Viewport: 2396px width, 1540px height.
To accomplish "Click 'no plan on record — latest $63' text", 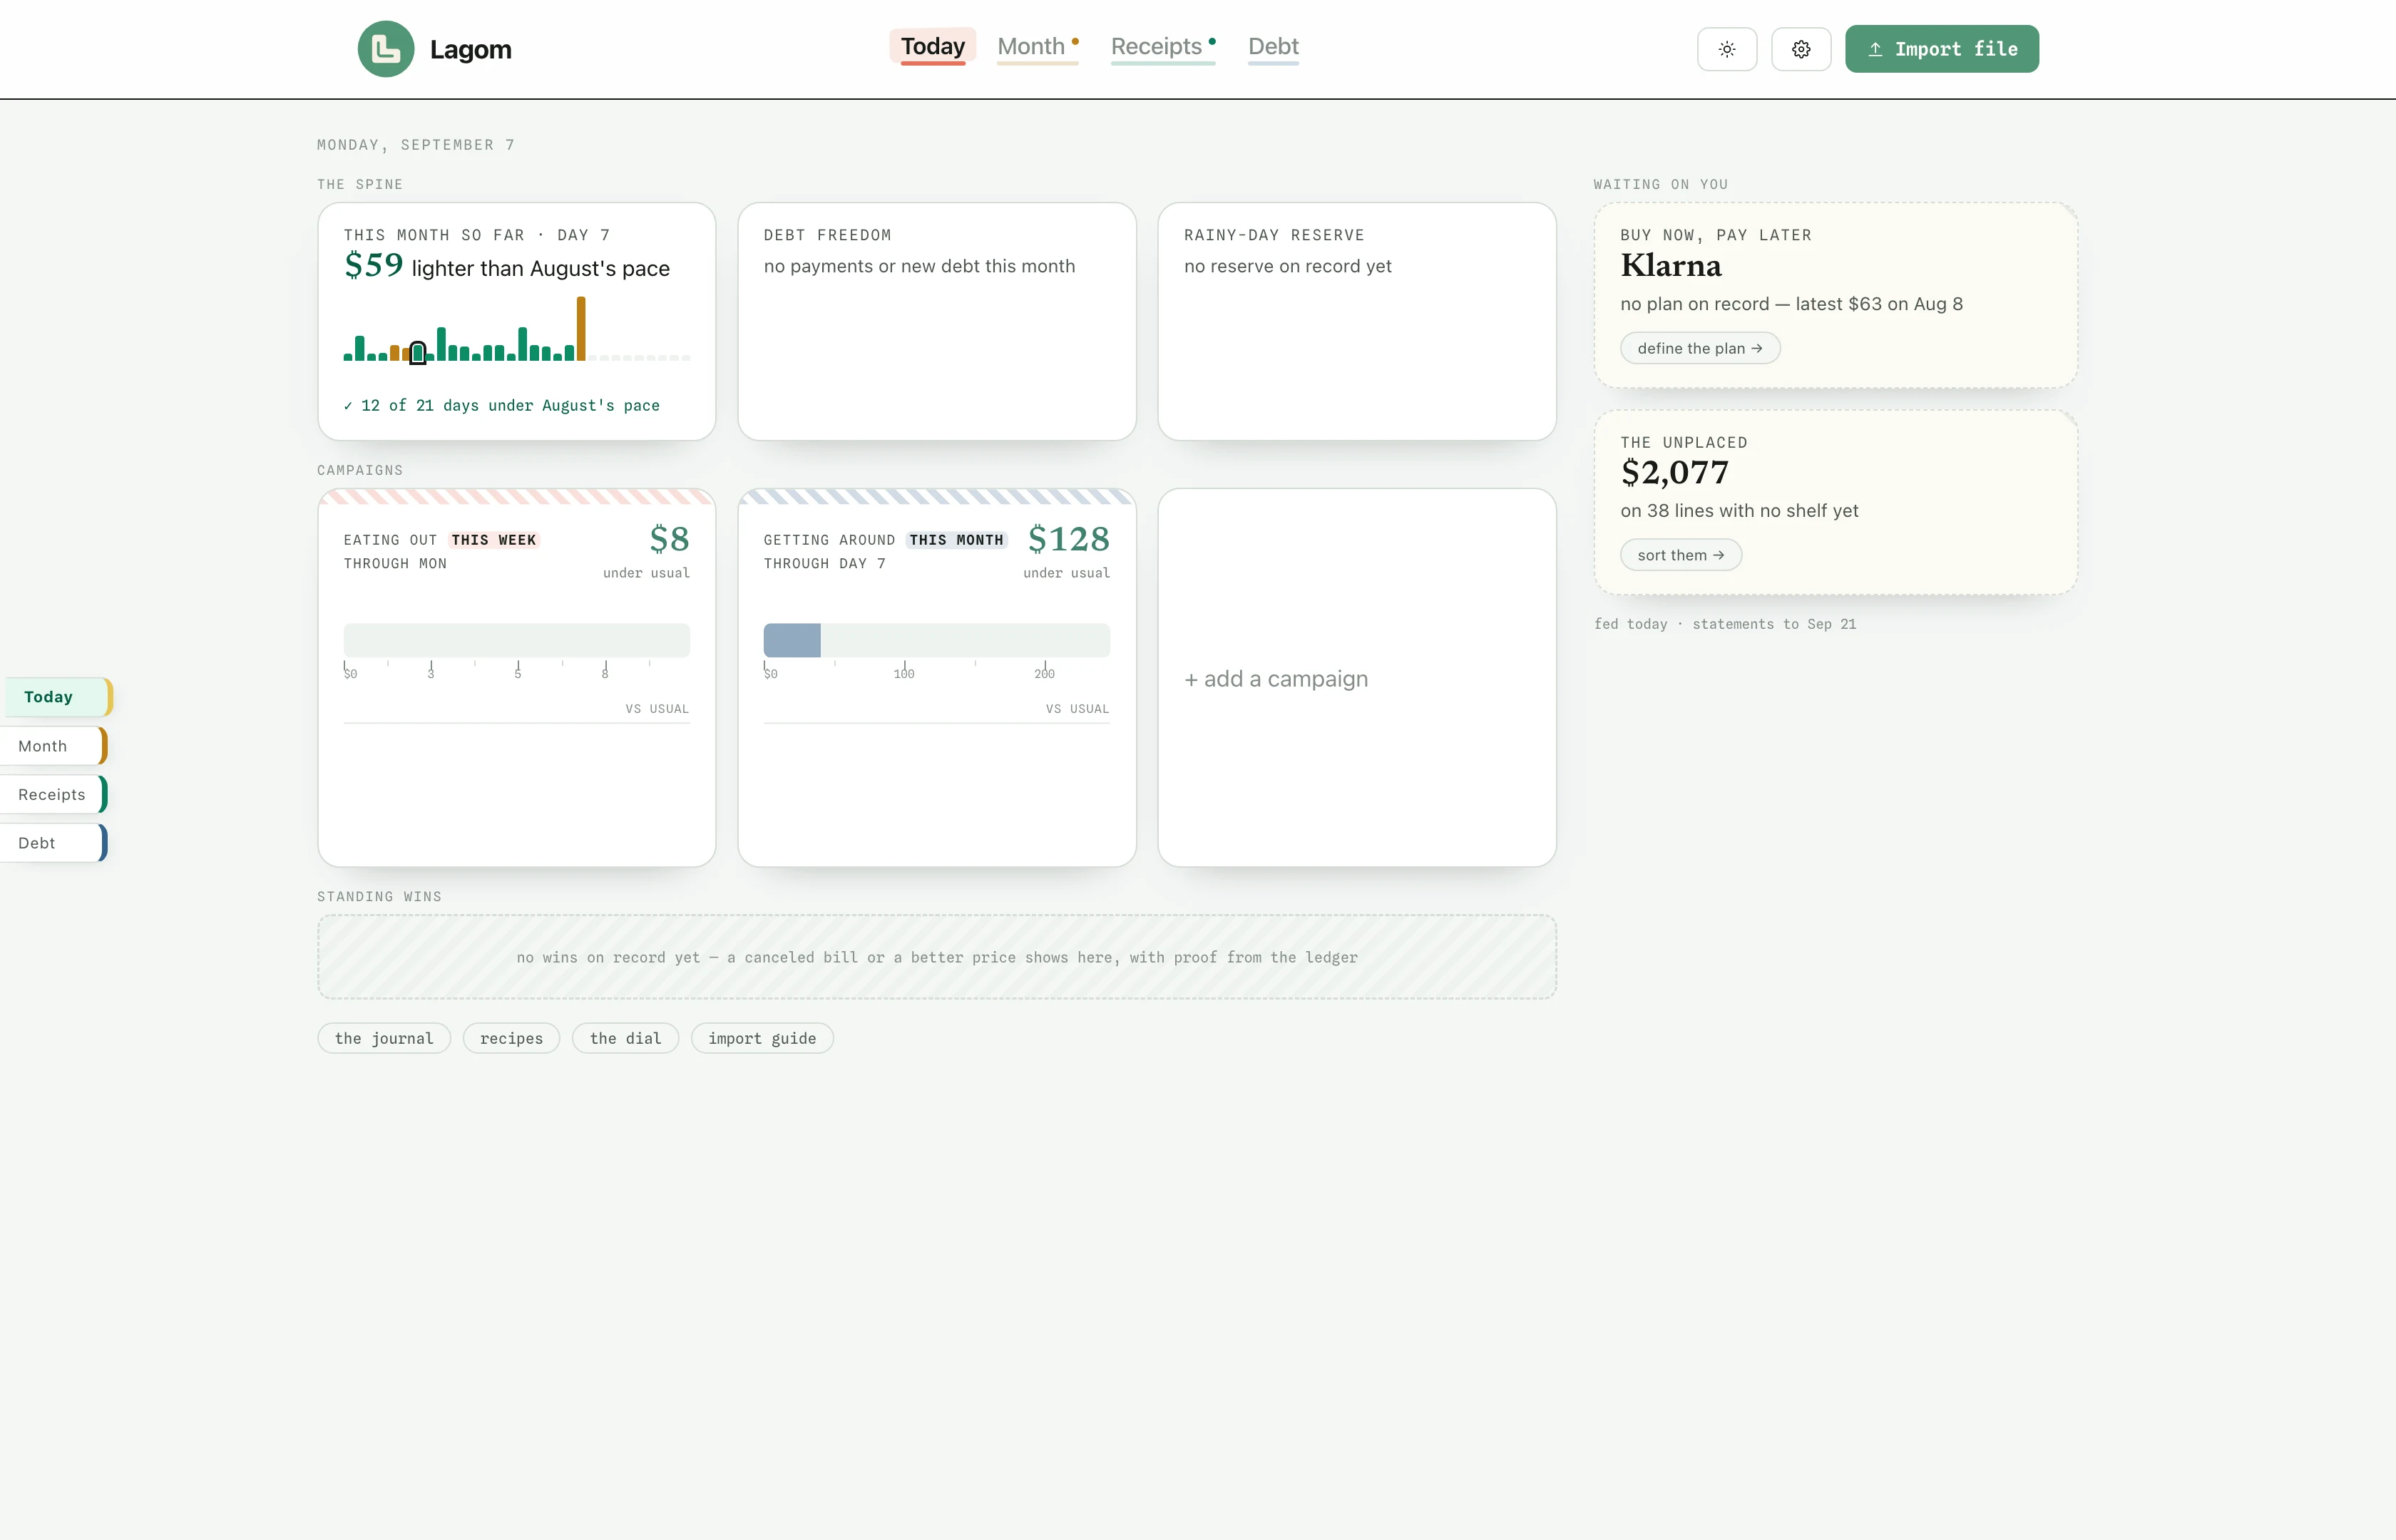I will tap(1791, 304).
